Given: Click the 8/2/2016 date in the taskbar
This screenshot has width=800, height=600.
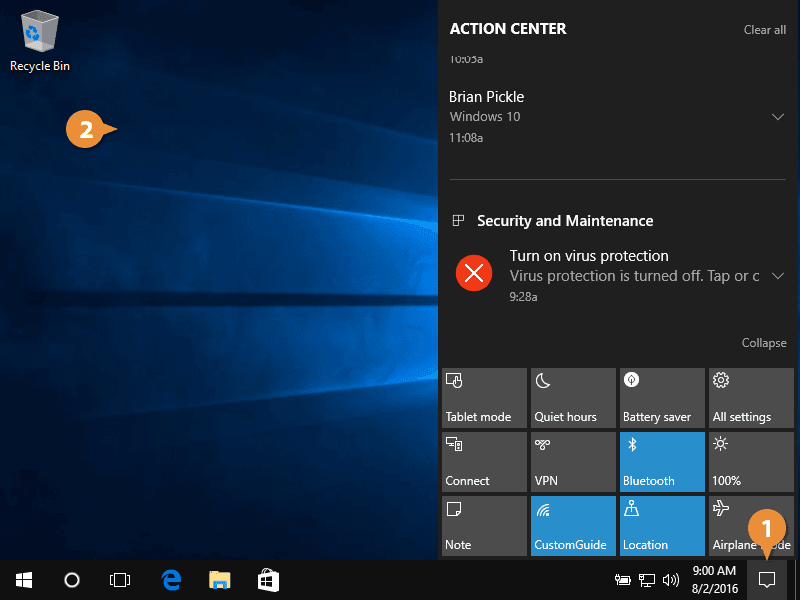Looking at the screenshot, I should pyautogui.click(x=715, y=589).
